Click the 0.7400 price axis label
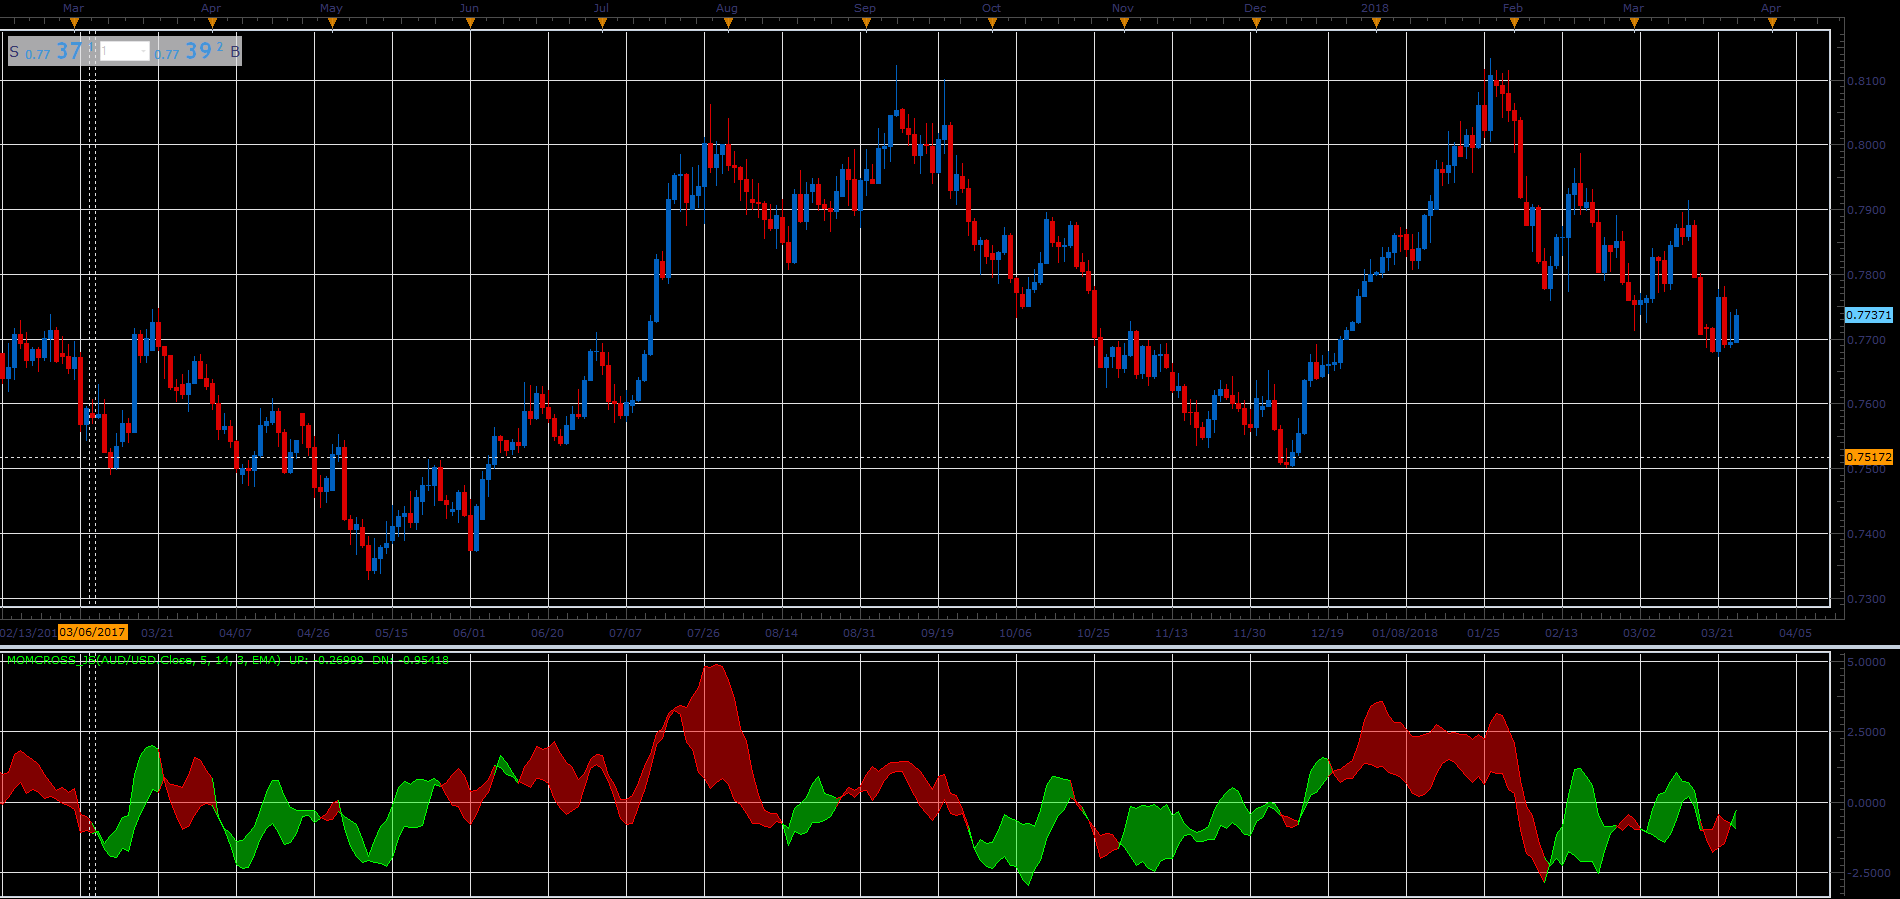Viewport: 1900px width, 899px height. [1866, 534]
